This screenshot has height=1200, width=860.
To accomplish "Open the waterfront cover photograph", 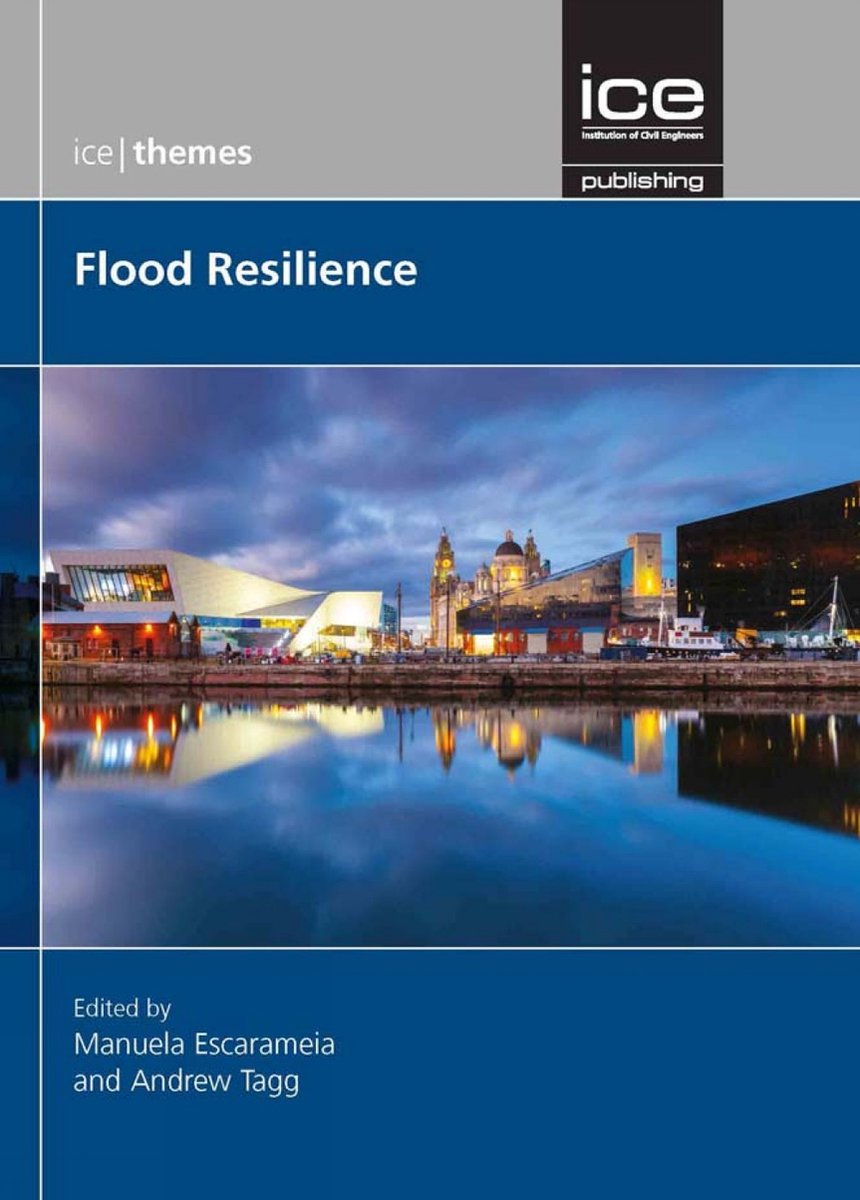I will pos(451,657).
